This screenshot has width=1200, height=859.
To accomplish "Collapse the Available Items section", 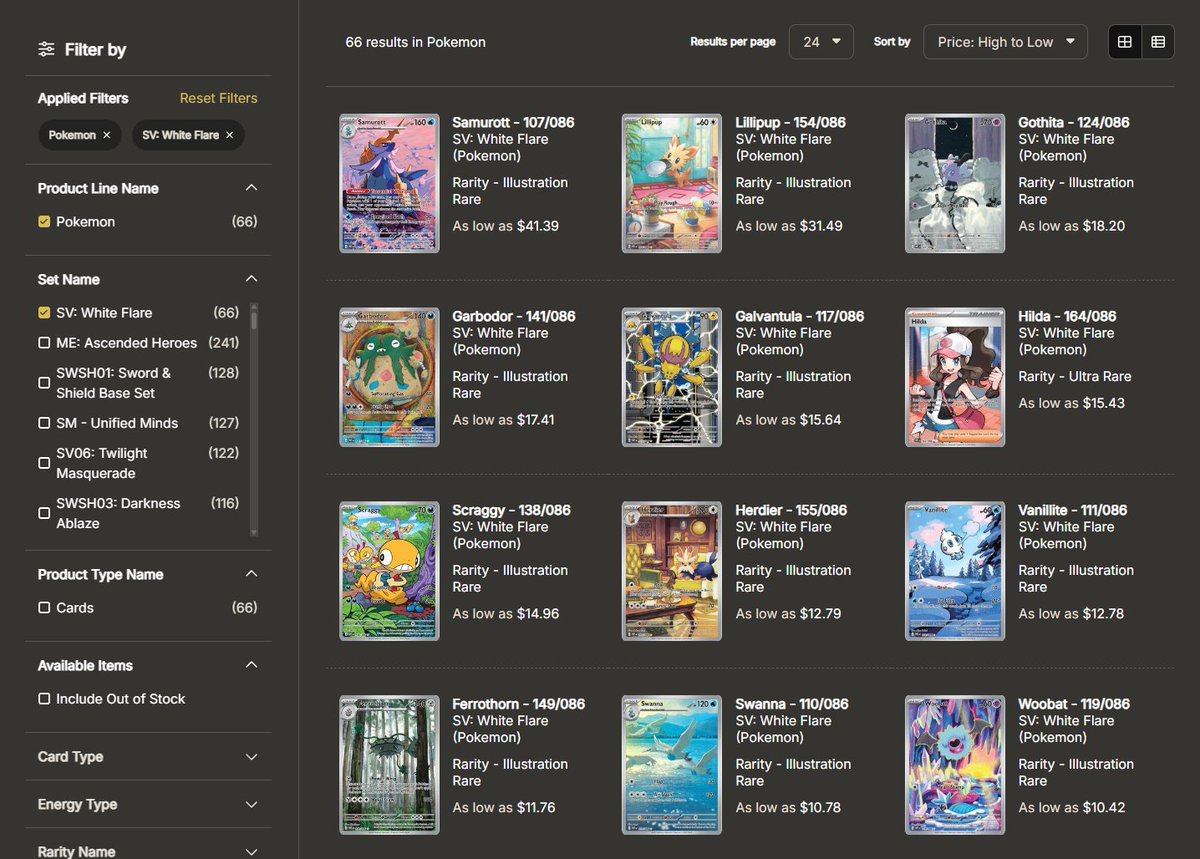I will [251, 665].
